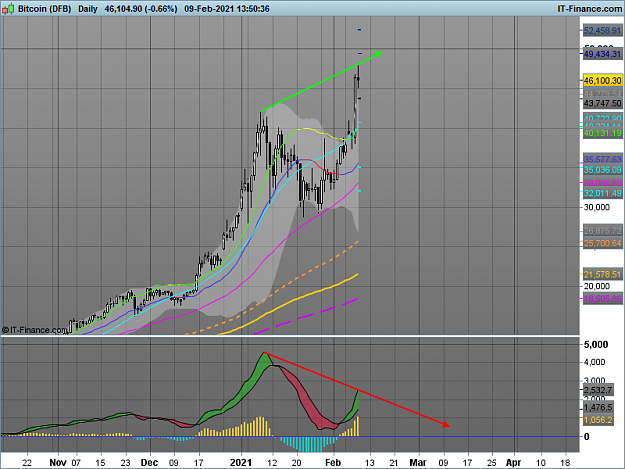Select the 25 date label before Apr

tap(491, 463)
